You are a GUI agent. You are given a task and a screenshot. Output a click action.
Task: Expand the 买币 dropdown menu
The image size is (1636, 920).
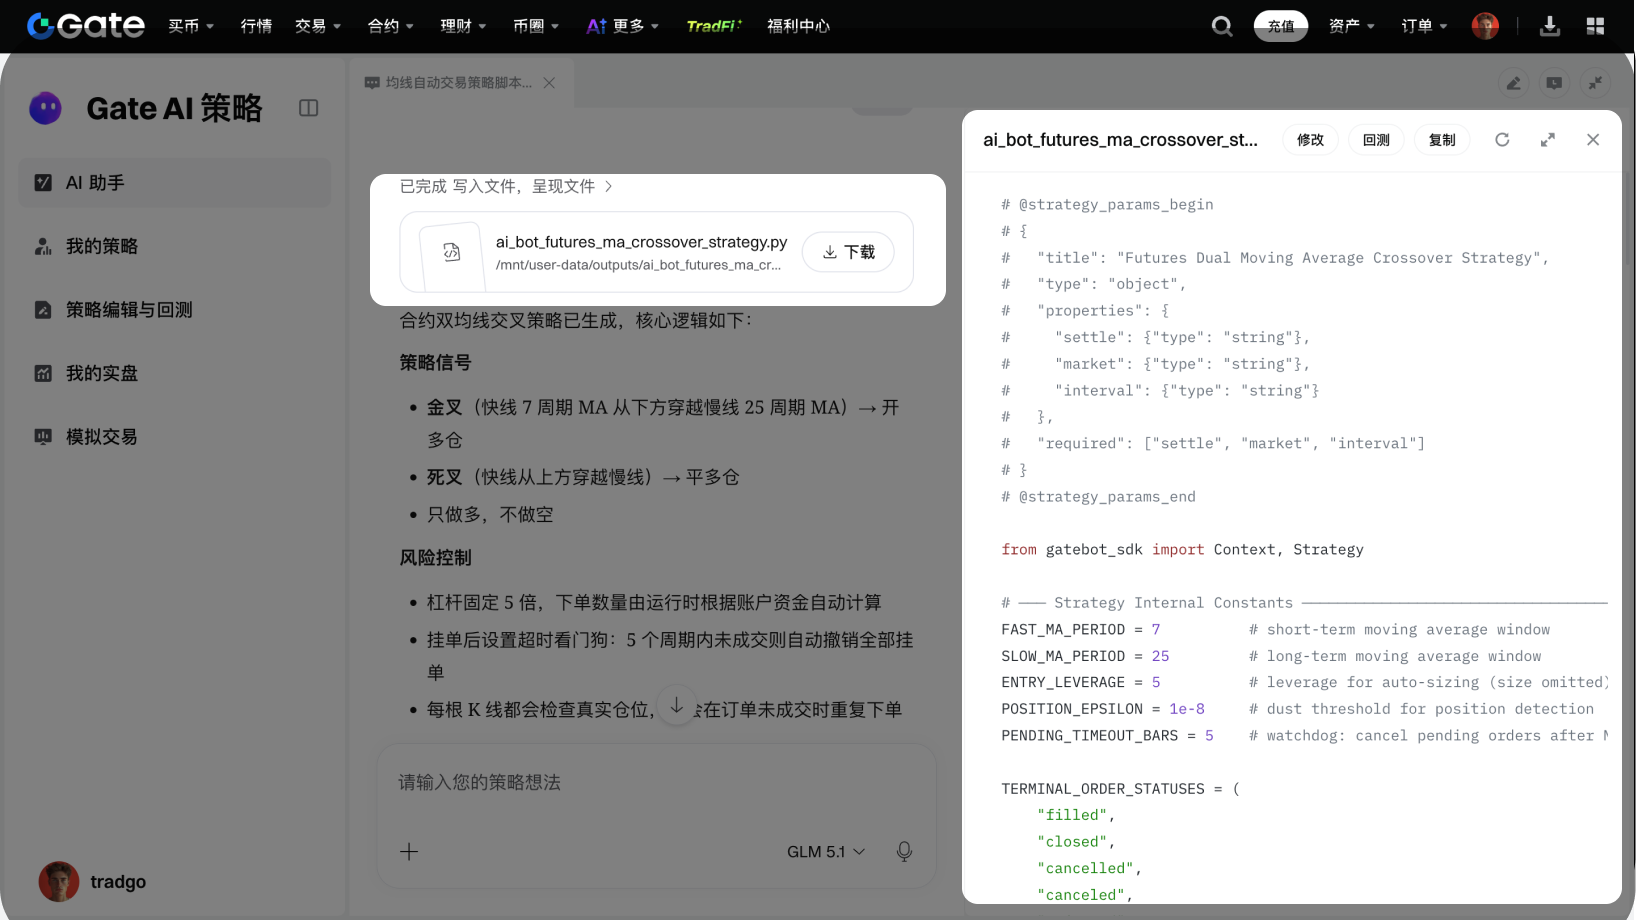pyautogui.click(x=191, y=26)
